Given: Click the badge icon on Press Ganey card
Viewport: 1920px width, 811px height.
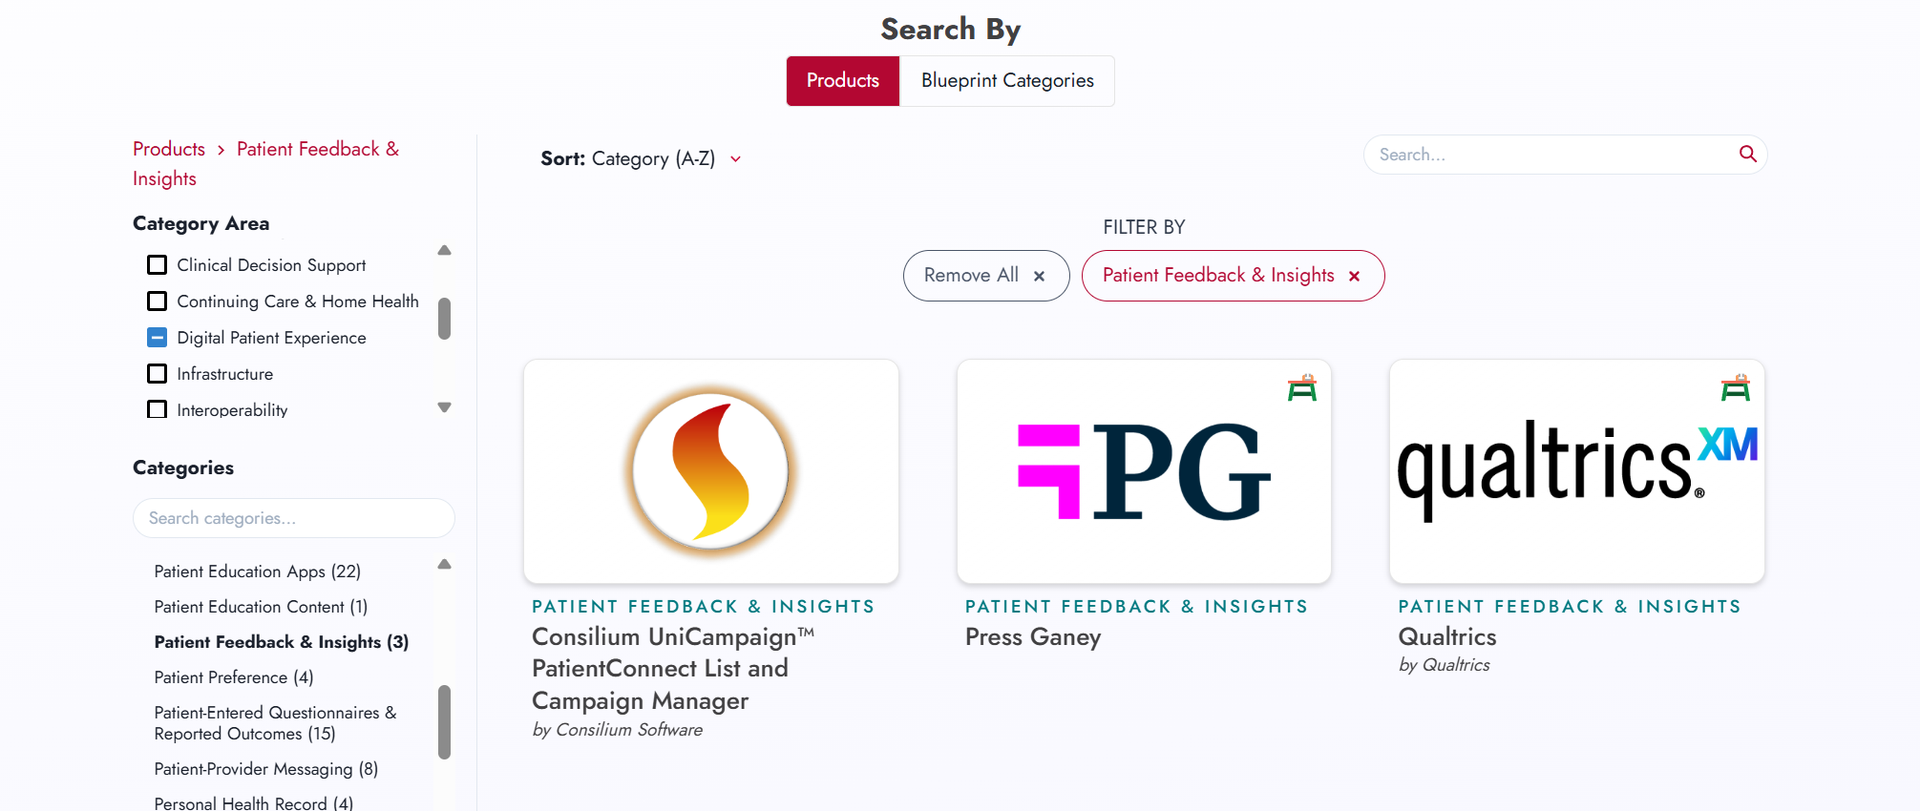Looking at the screenshot, I should [x=1301, y=388].
